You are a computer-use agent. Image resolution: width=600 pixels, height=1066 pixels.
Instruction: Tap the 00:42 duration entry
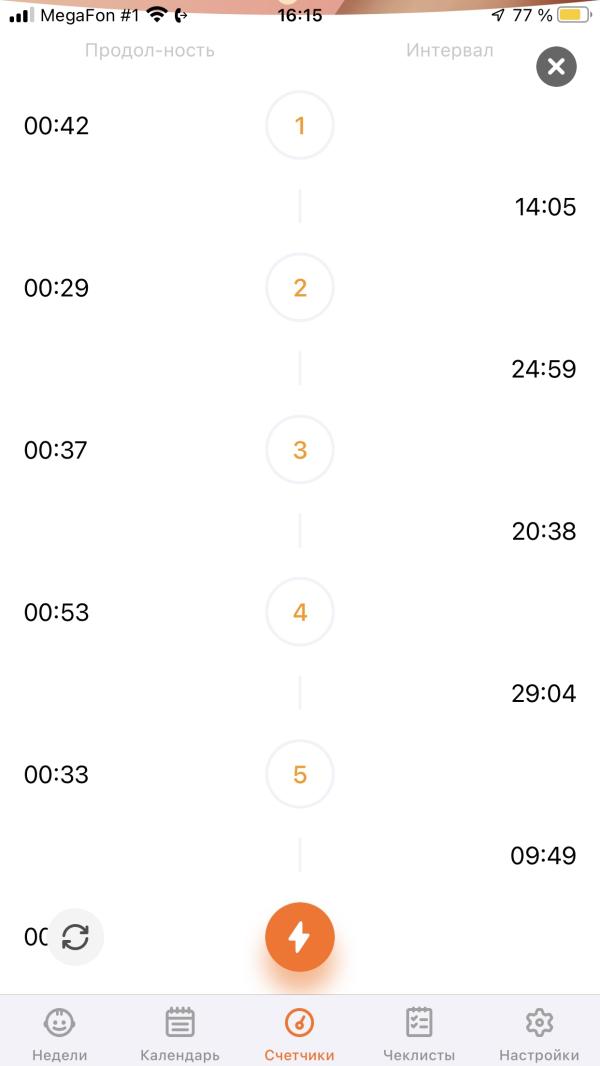56,126
